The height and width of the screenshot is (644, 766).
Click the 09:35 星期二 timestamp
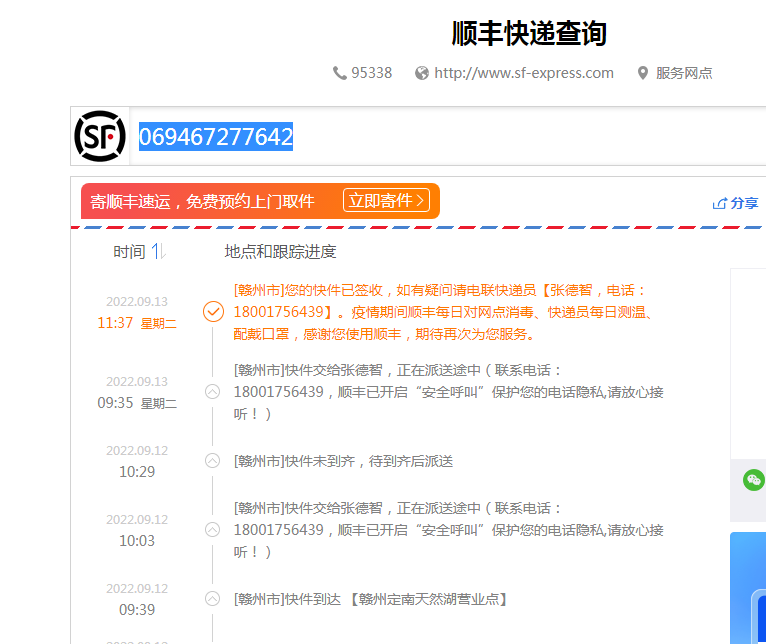click(x=137, y=403)
